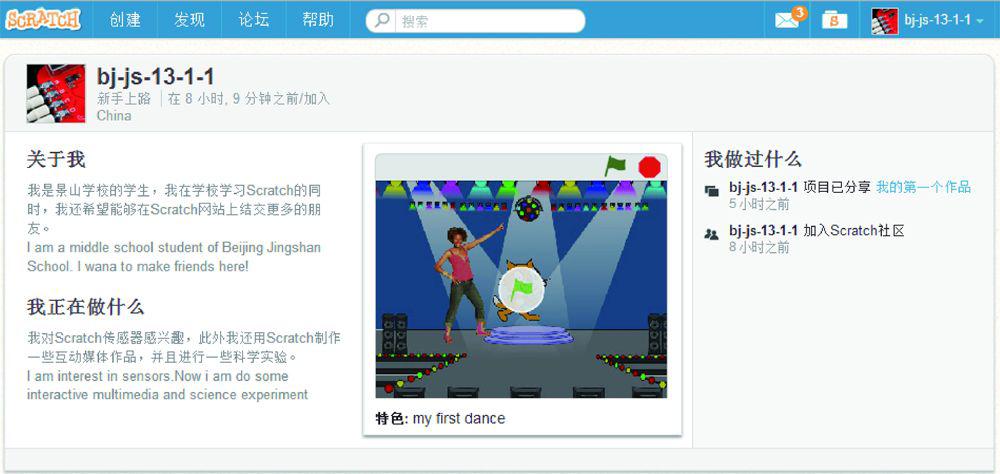This screenshot has width=1000, height=474.
Task: Click bj-js-13-1-1 in the shared project entry
Action: tap(763, 188)
